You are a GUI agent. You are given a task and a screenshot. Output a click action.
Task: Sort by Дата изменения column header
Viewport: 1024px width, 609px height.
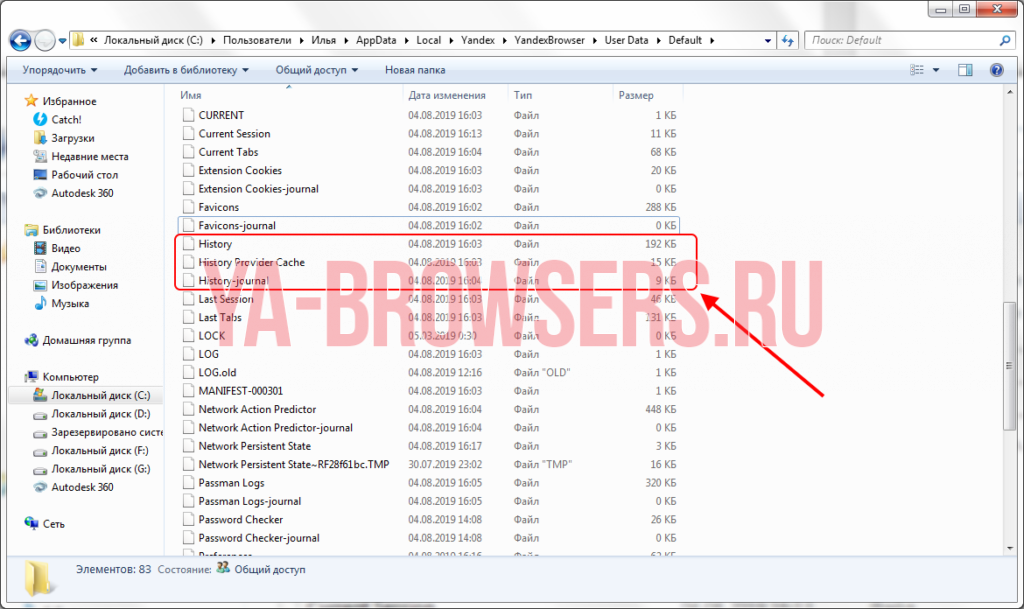[x=446, y=95]
